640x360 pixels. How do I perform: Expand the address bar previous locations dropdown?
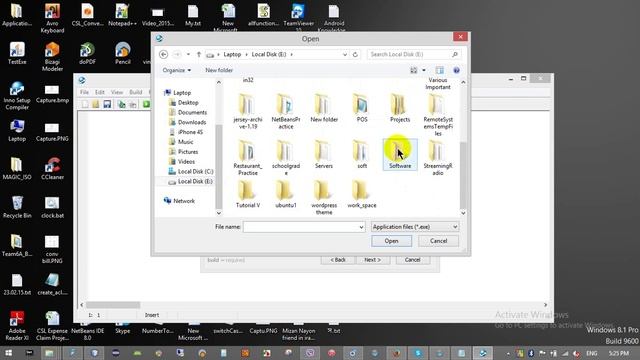(345, 54)
